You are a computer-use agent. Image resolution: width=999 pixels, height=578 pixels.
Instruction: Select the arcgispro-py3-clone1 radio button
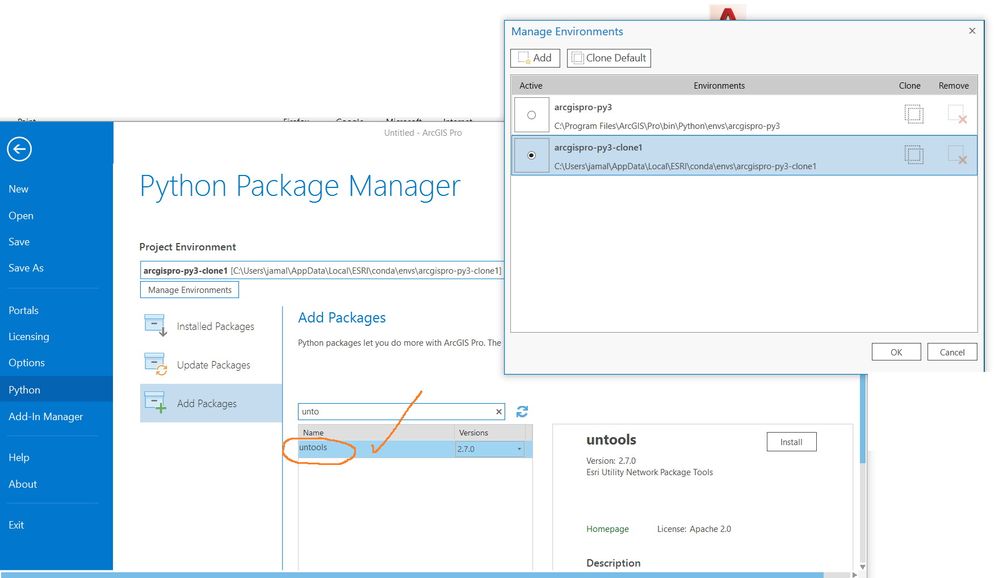click(x=531, y=155)
